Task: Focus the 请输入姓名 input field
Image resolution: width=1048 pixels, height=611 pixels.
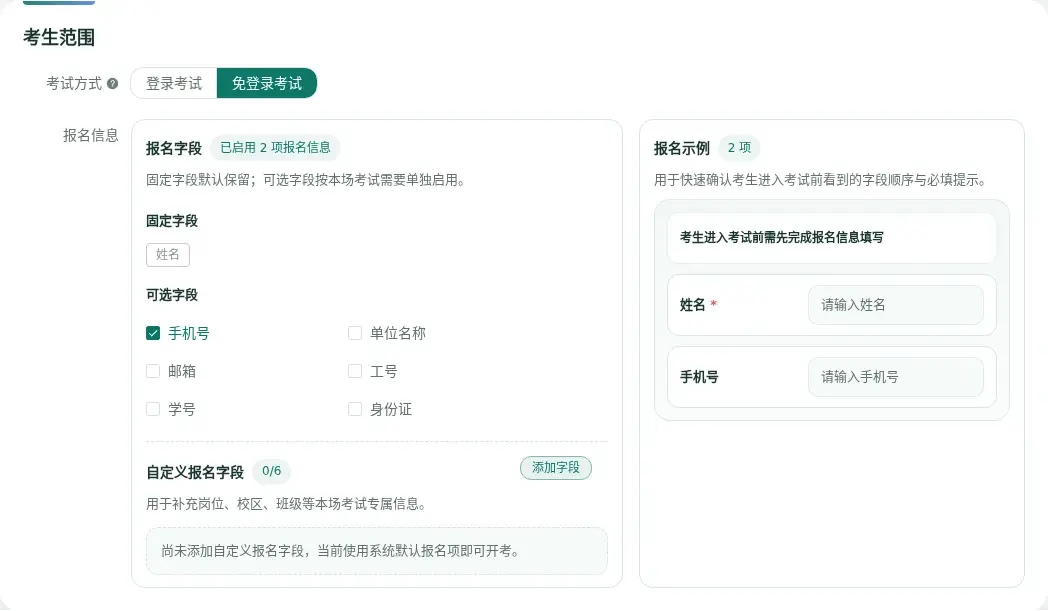Action: tap(896, 305)
